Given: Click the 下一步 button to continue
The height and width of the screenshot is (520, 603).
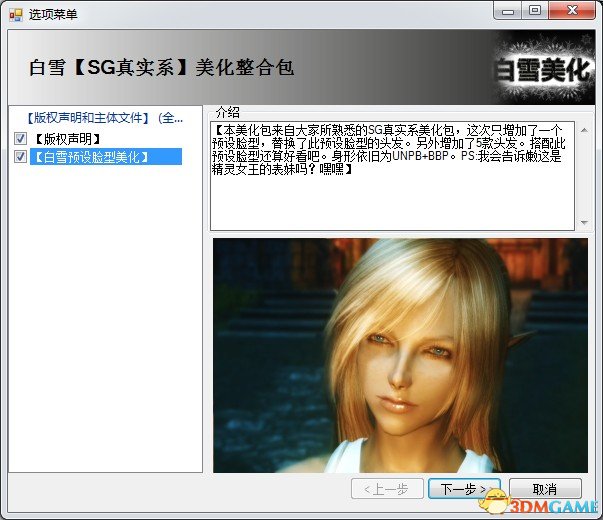Looking at the screenshot, I should pos(464,489).
